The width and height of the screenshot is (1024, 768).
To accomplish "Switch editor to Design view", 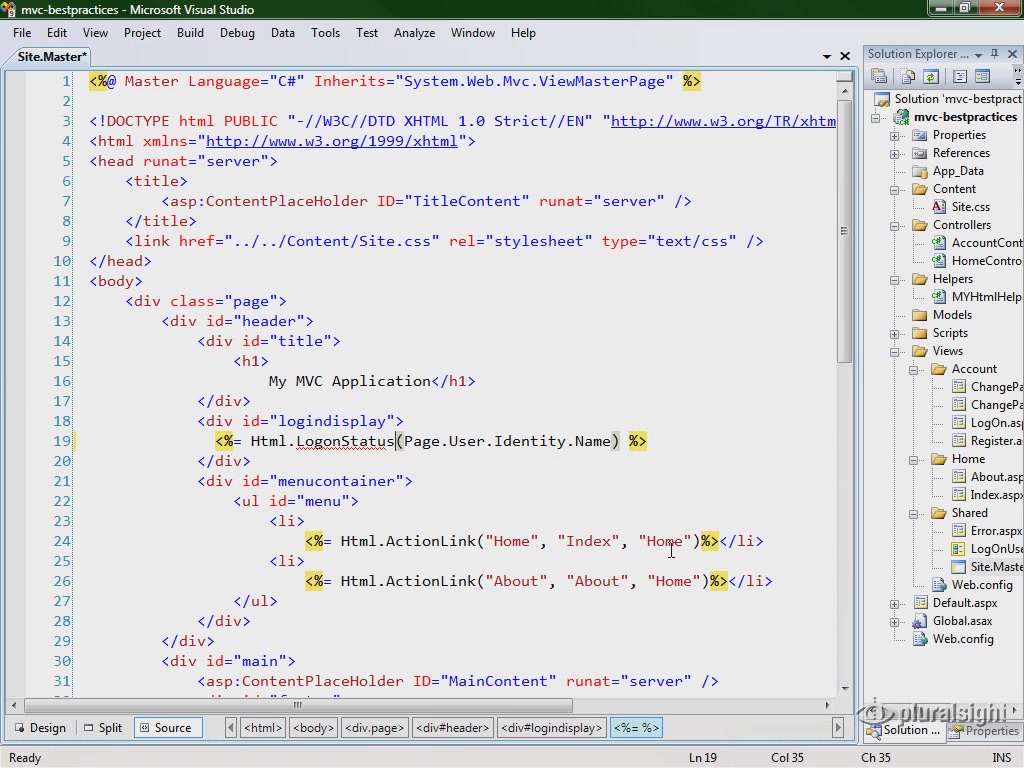I will coord(40,728).
